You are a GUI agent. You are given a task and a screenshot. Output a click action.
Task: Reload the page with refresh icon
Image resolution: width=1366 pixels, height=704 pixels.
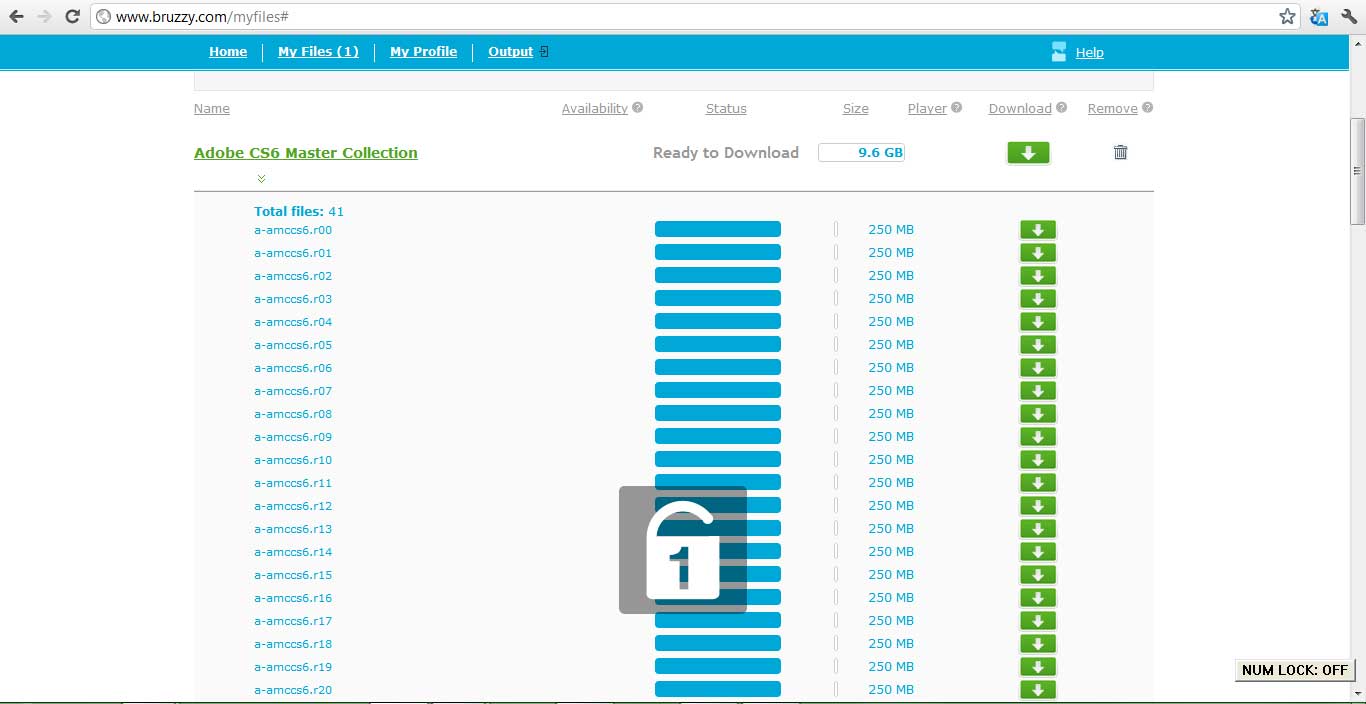pos(72,16)
